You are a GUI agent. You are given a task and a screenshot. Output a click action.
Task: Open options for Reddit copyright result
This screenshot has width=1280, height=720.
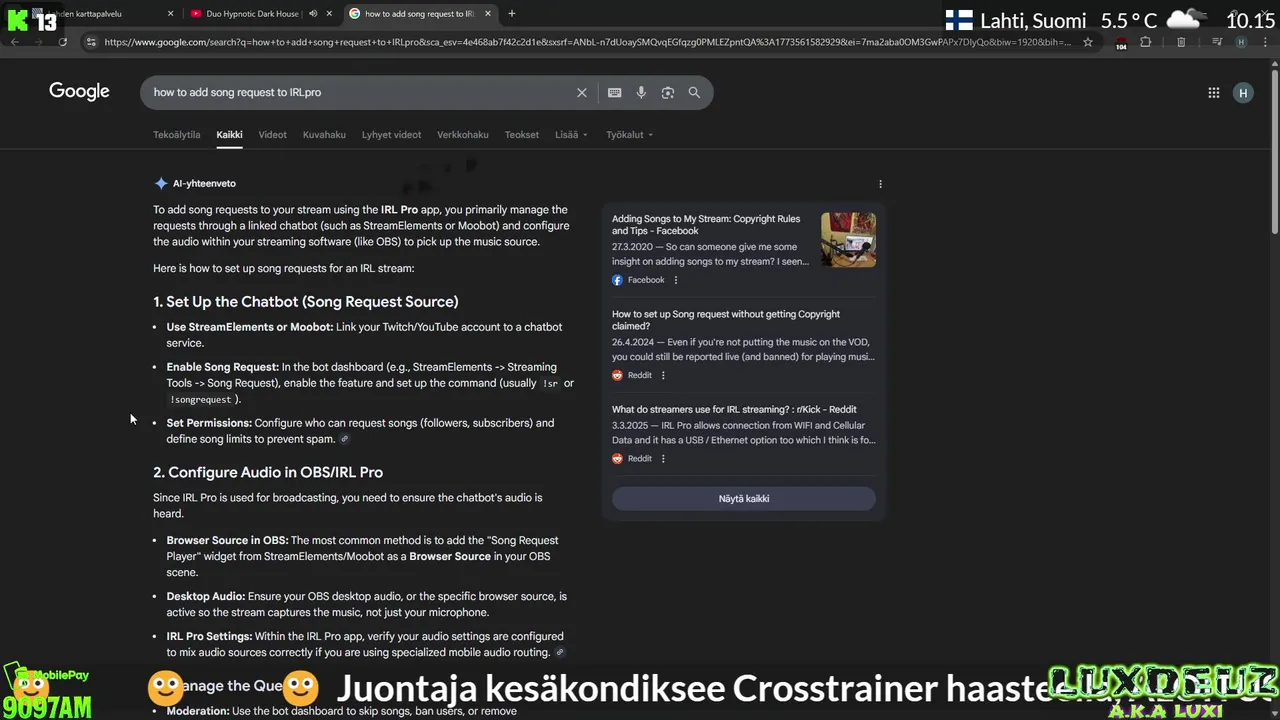(663, 375)
